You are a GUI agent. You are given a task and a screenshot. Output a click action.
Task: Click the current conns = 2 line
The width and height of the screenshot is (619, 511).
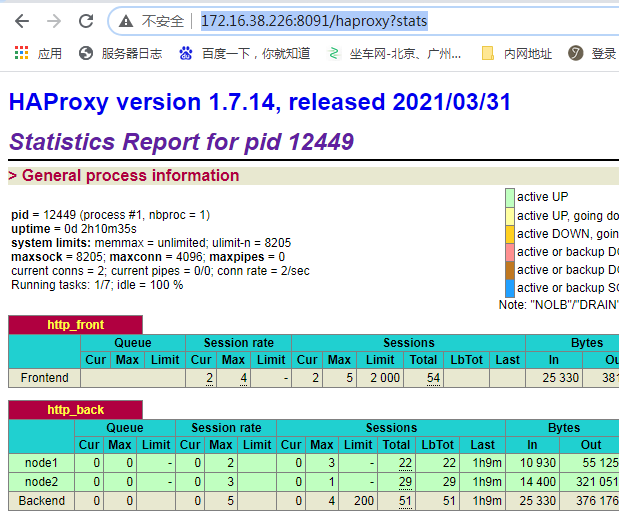160,271
